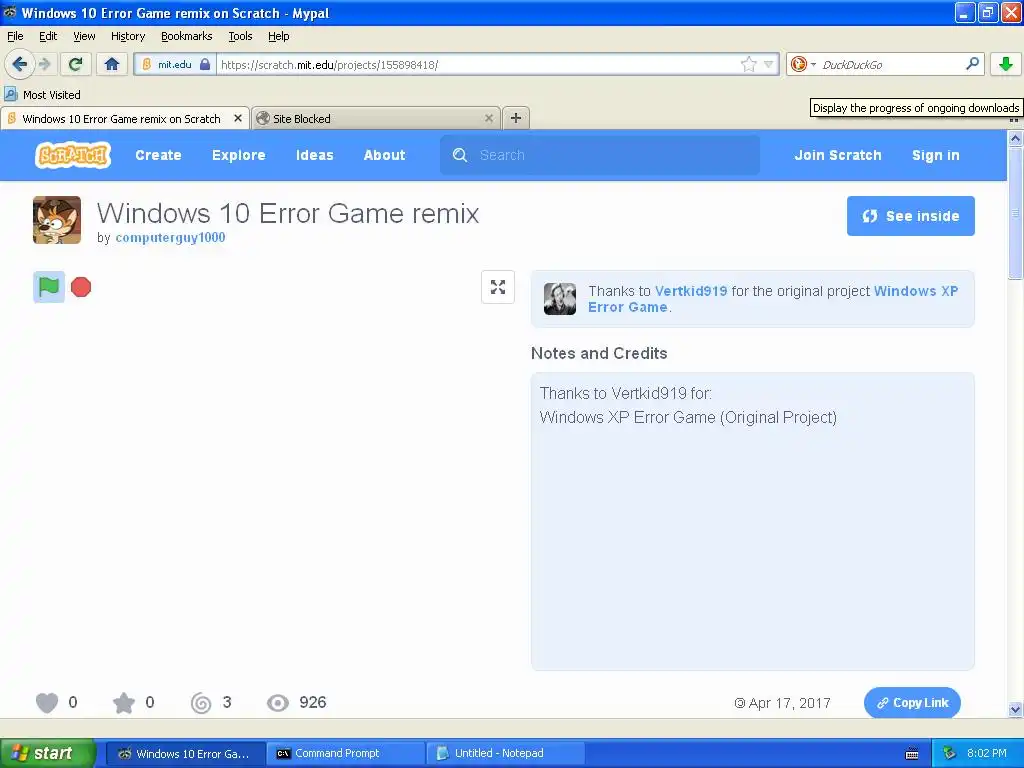Image resolution: width=1024 pixels, height=768 pixels.
Task: Click the Apr 17, 2017 date text
Action: [789, 703]
